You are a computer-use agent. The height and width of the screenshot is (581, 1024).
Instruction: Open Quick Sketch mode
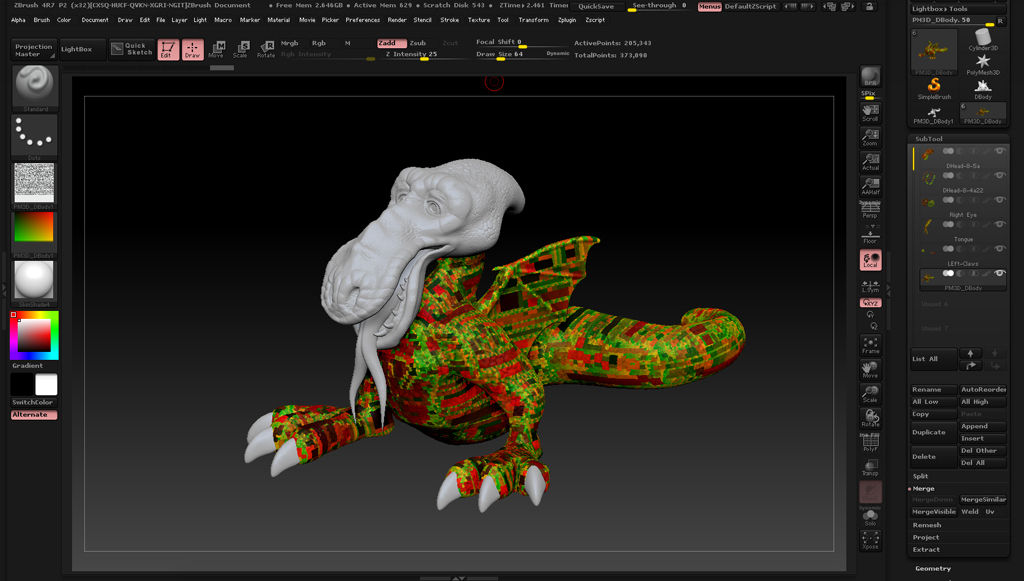click(x=132, y=50)
